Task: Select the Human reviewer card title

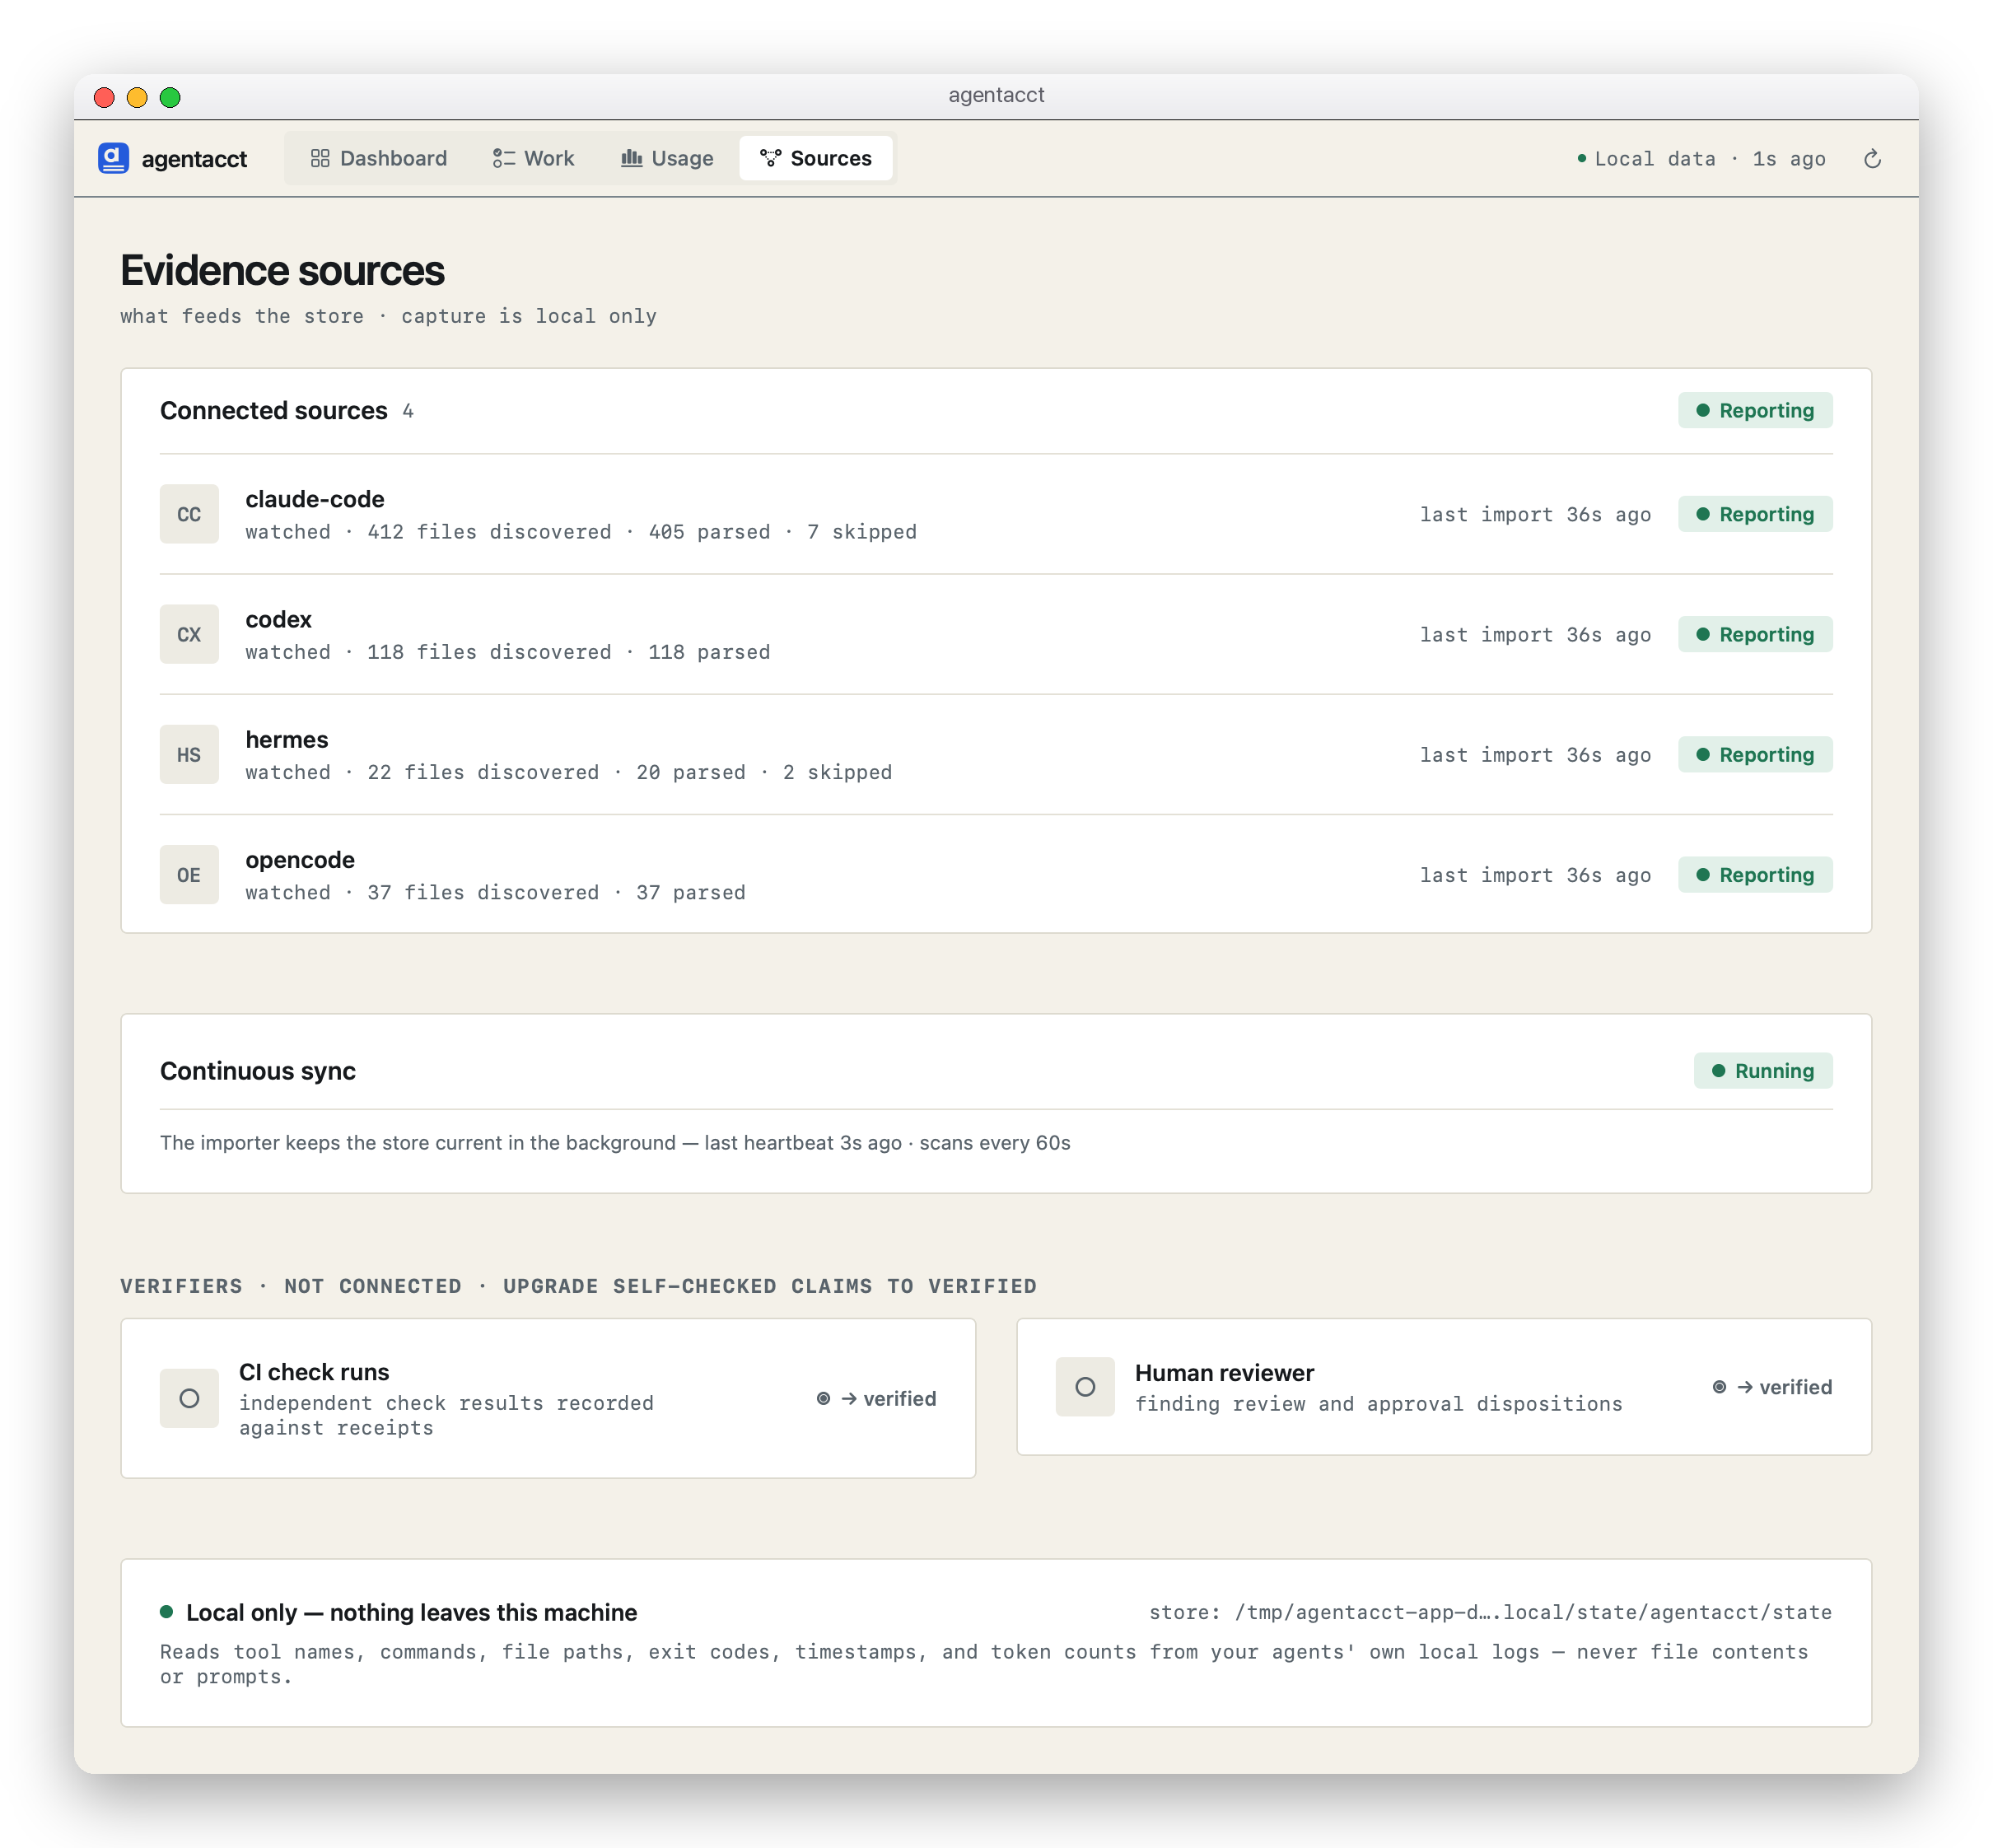Action: [x=1224, y=1372]
